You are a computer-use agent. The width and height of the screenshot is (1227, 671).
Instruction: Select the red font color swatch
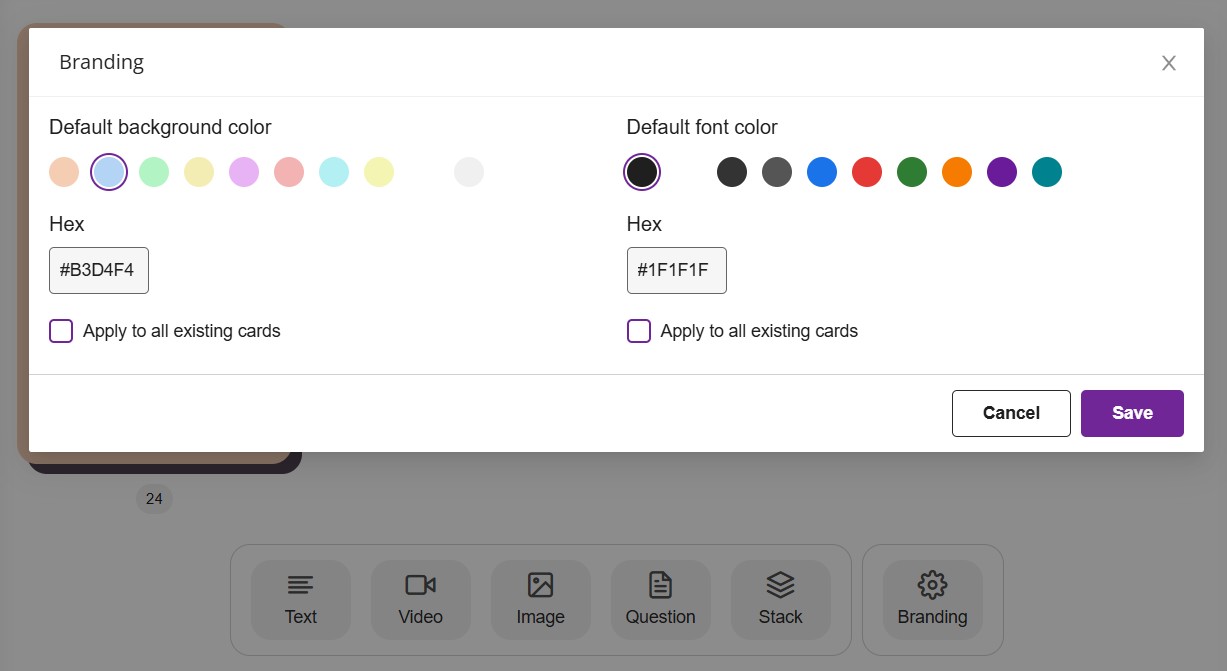[x=867, y=172]
